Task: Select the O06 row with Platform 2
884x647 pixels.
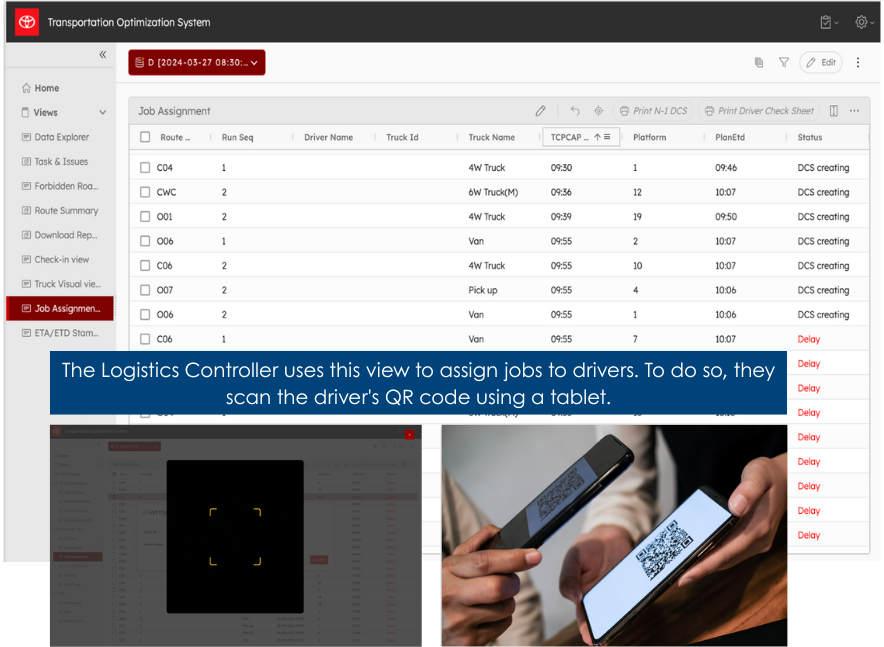Action: (x=145, y=241)
